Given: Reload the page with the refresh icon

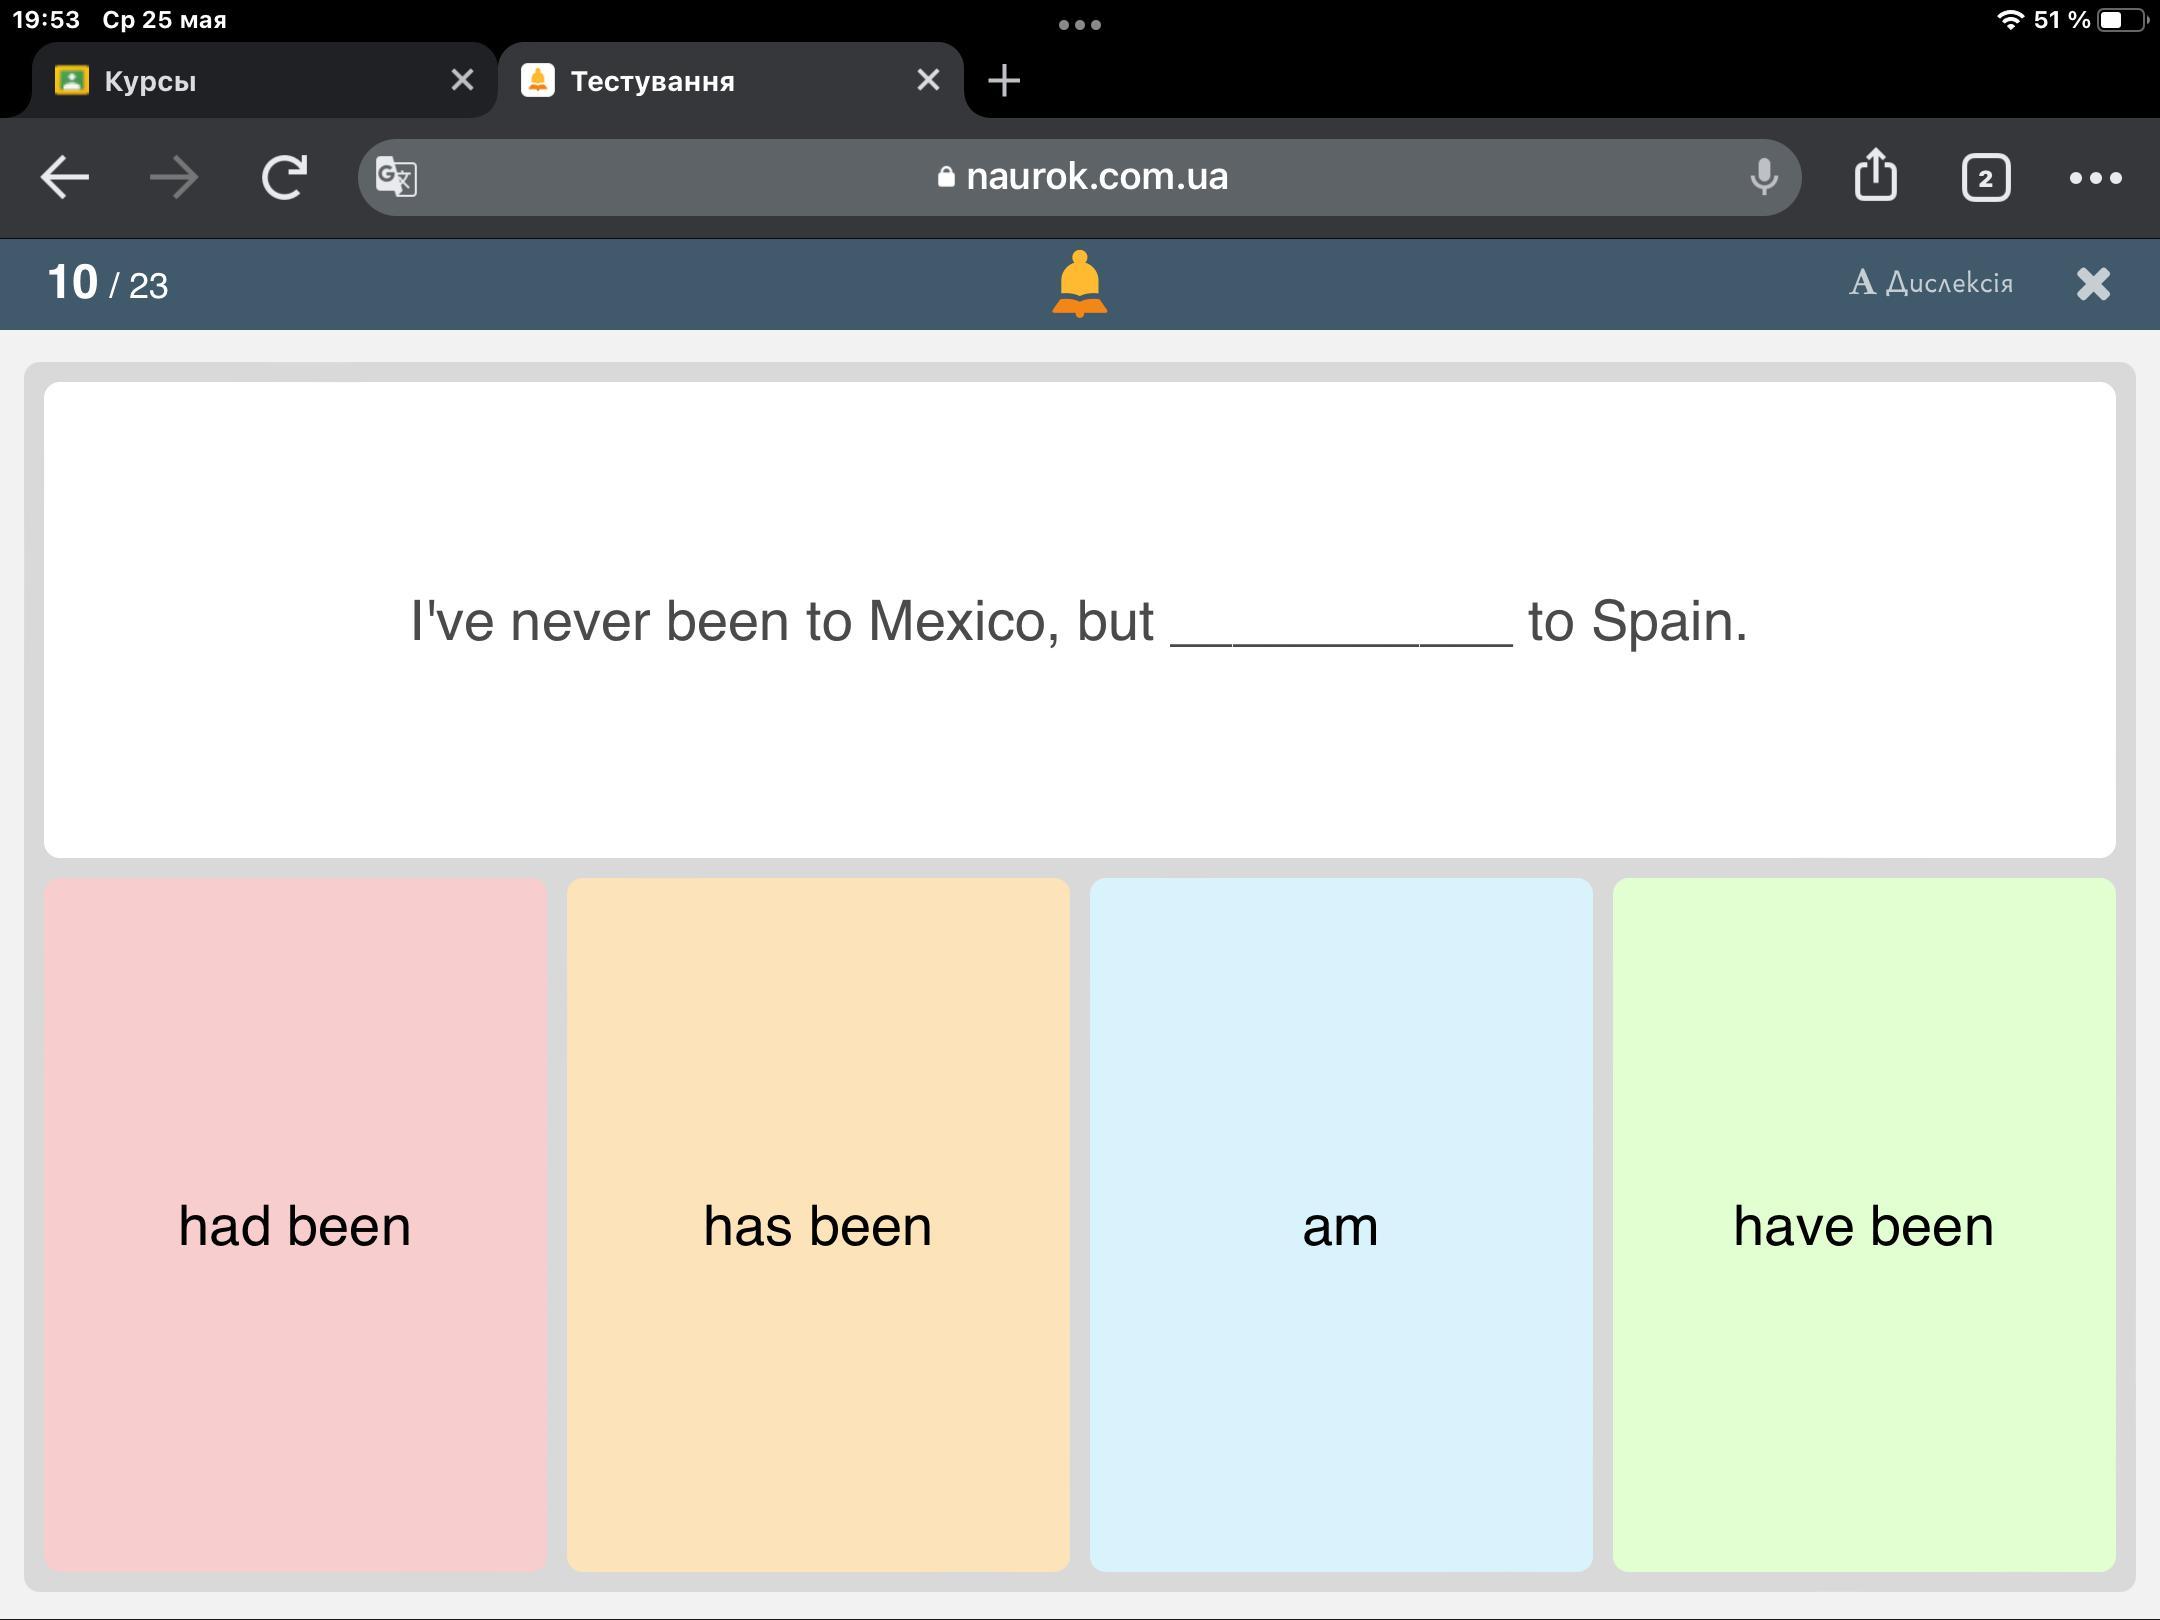Looking at the screenshot, I should coord(284,178).
